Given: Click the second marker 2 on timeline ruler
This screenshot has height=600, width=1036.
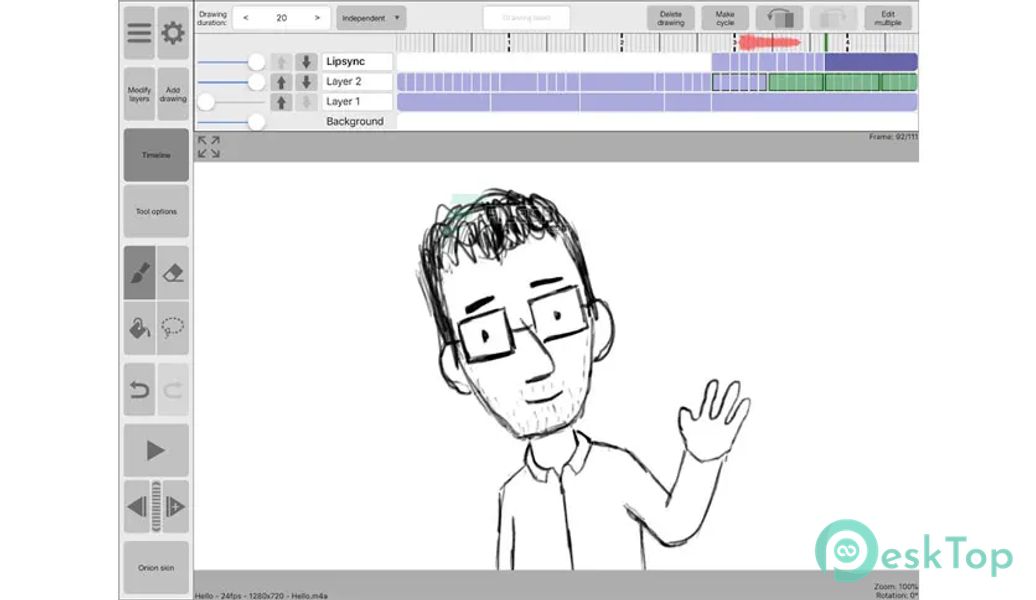Looking at the screenshot, I should click(x=622, y=42).
